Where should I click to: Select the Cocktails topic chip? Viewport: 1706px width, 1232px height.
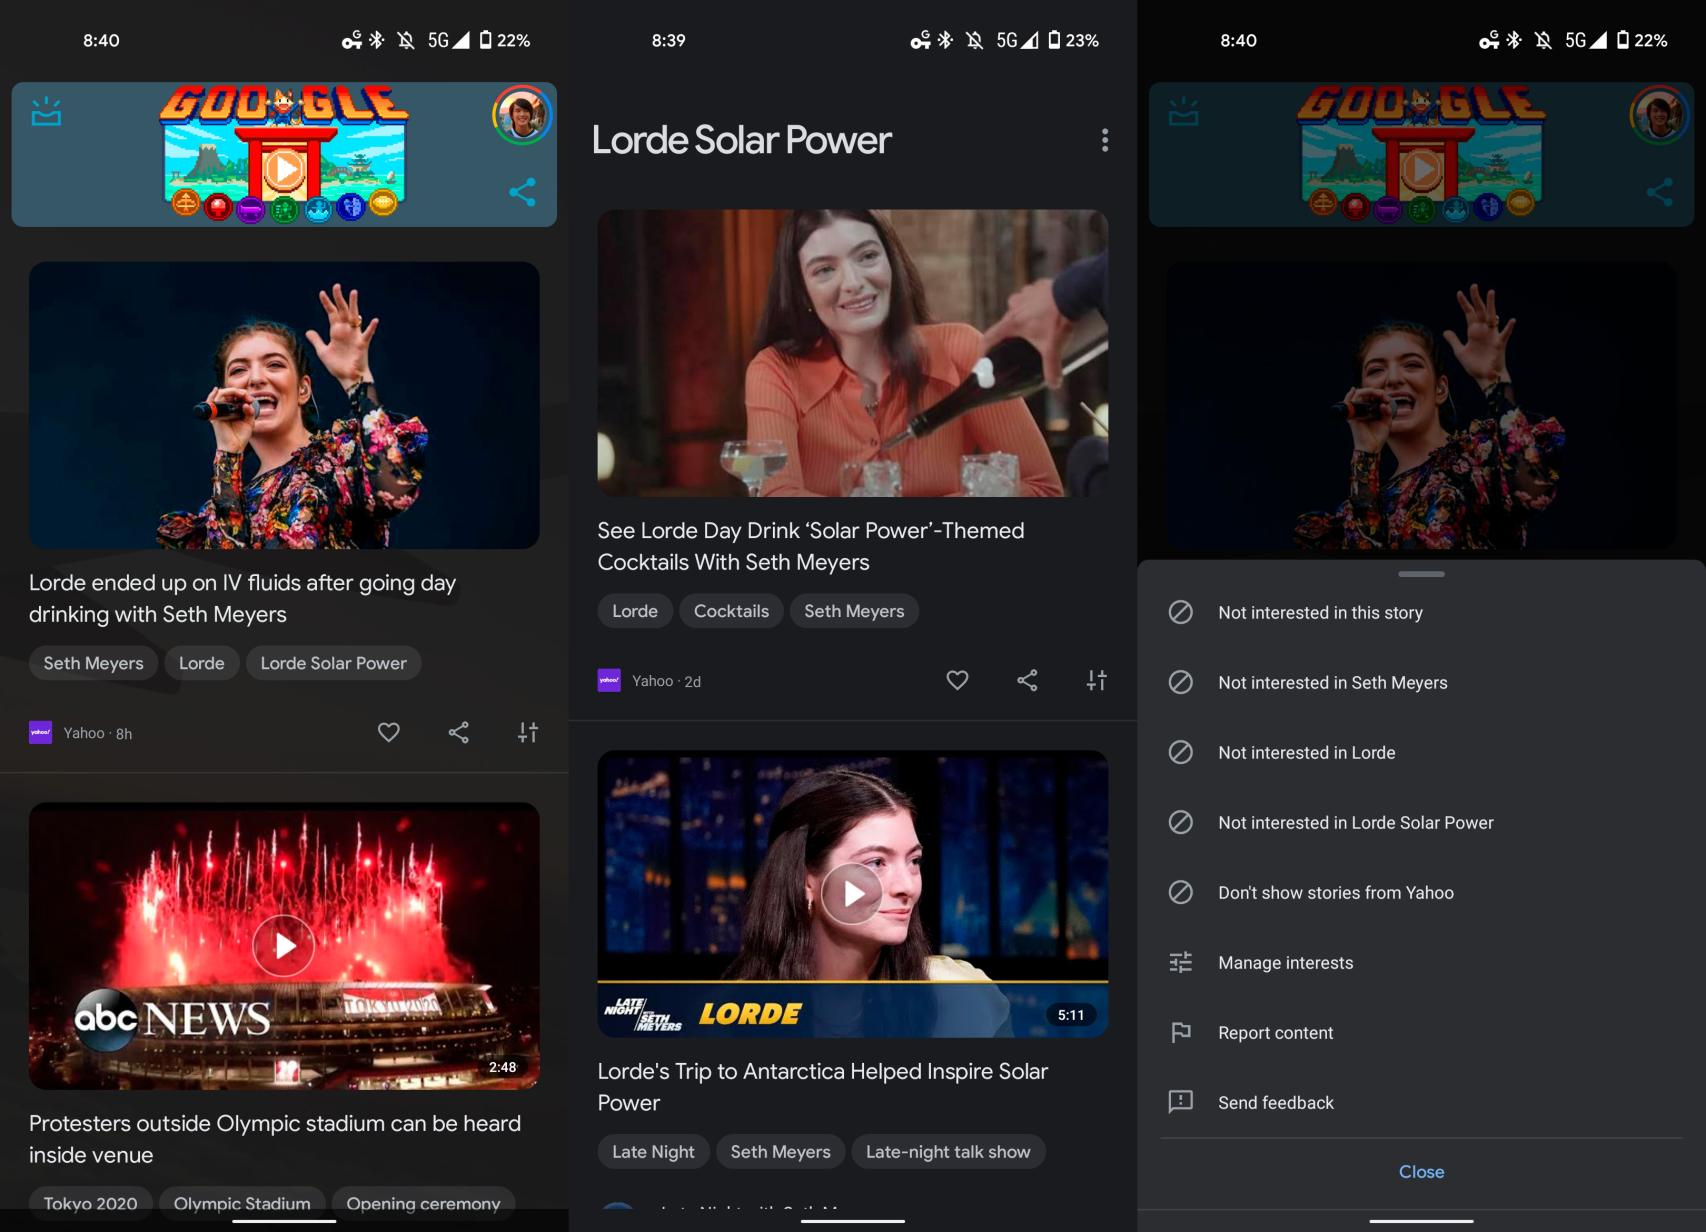[731, 611]
